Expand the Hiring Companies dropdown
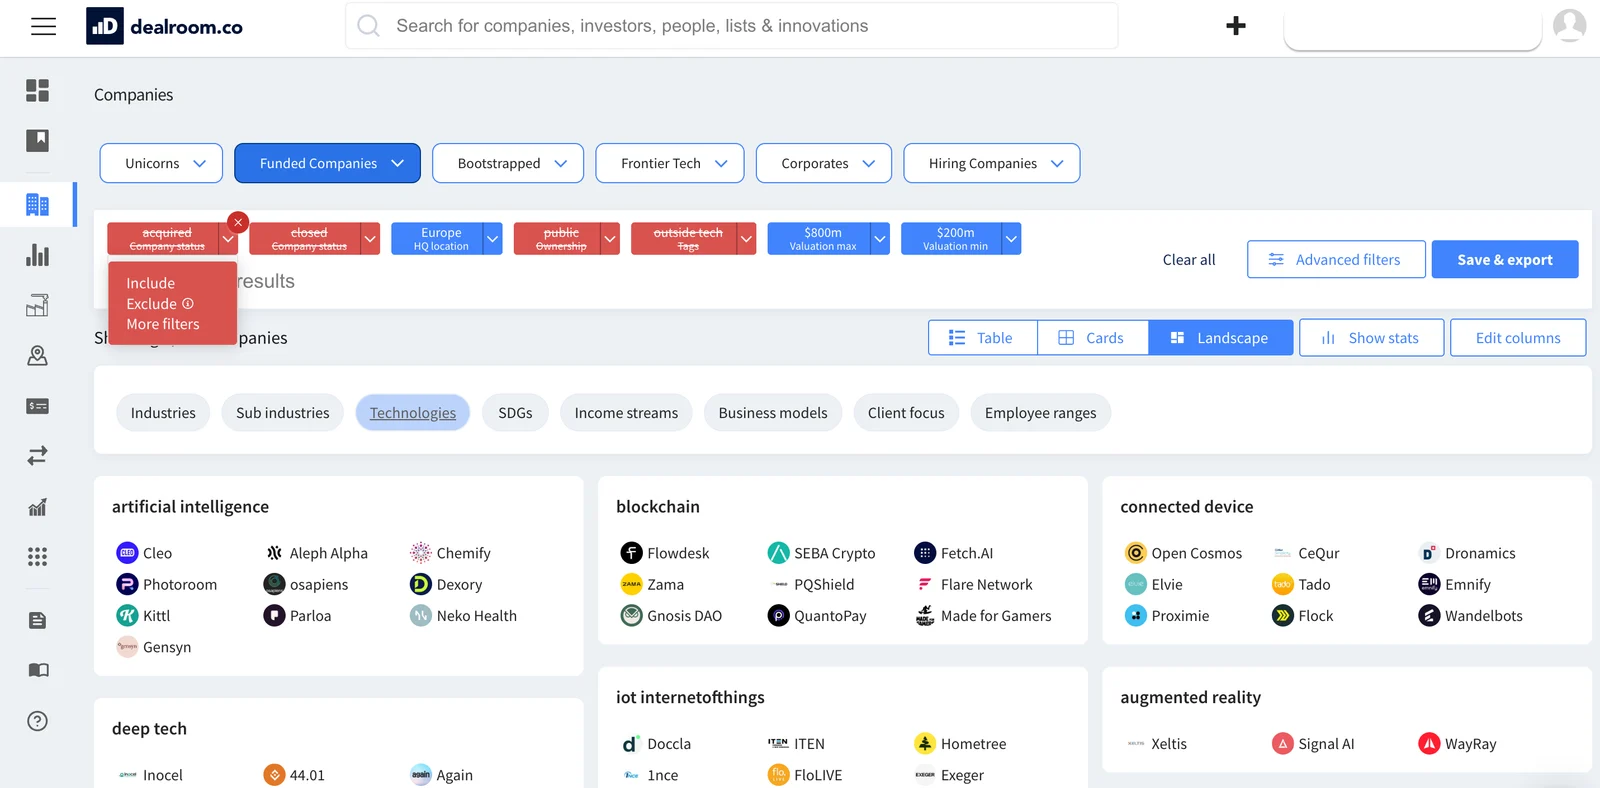Viewport: 1600px width, 788px height. click(x=1057, y=163)
